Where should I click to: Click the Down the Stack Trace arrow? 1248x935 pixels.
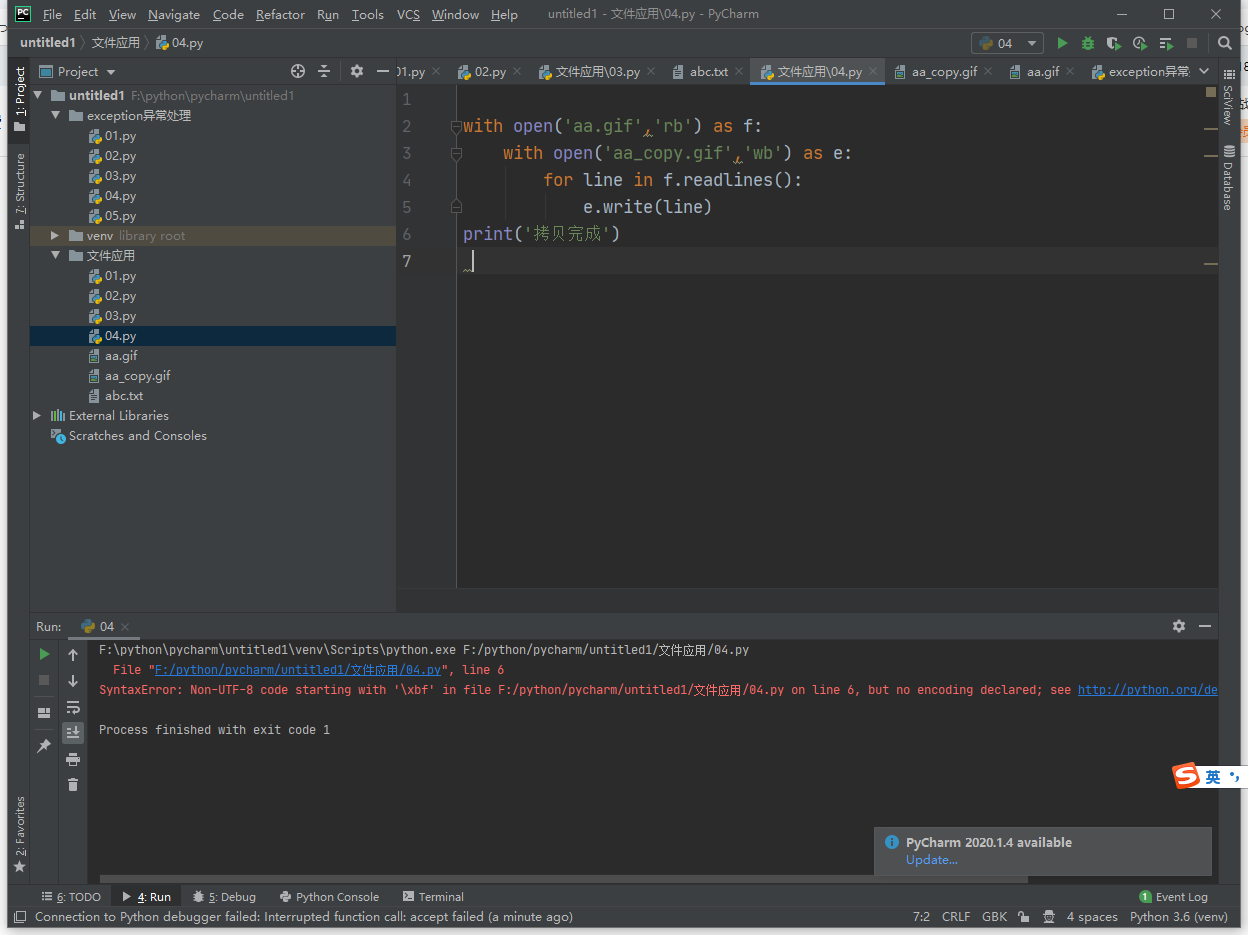[x=73, y=681]
